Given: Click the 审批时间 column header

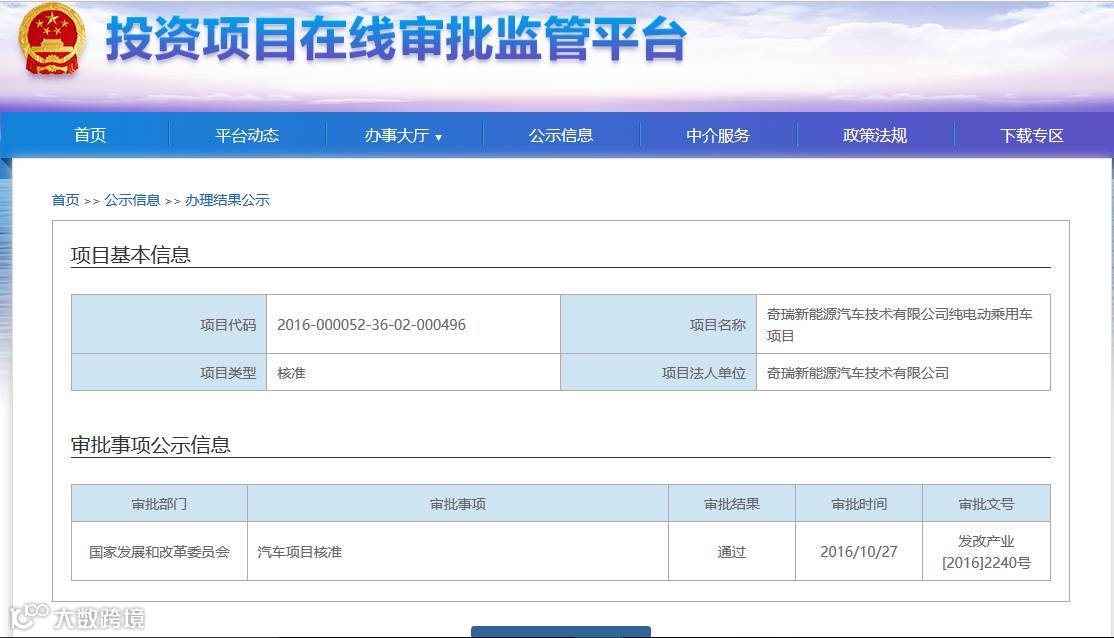Looking at the screenshot, I should pyautogui.click(x=859, y=504).
